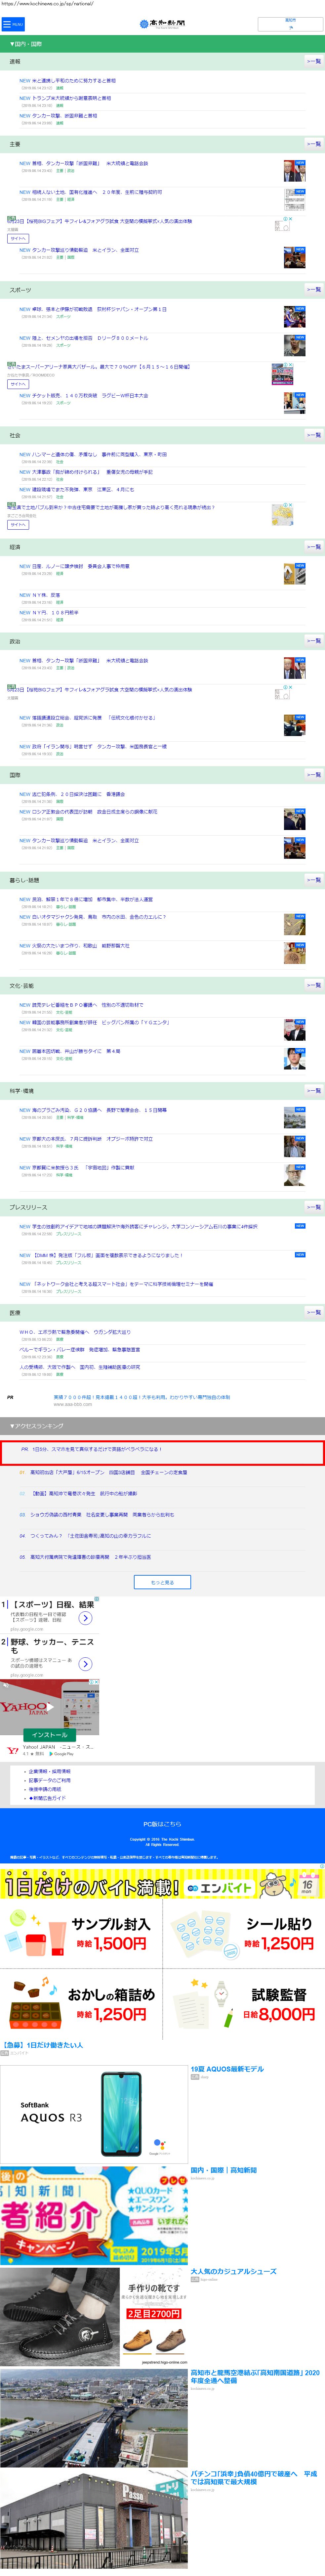The image size is (325, 2576).
Task: Expand the 国内・国際 section header
Action: 162,44
